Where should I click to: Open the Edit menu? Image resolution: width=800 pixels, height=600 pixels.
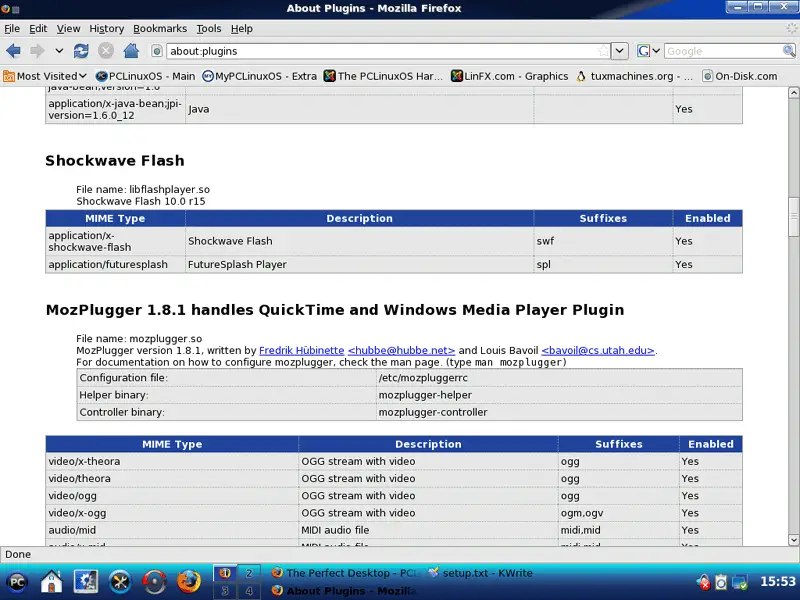[38, 29]
